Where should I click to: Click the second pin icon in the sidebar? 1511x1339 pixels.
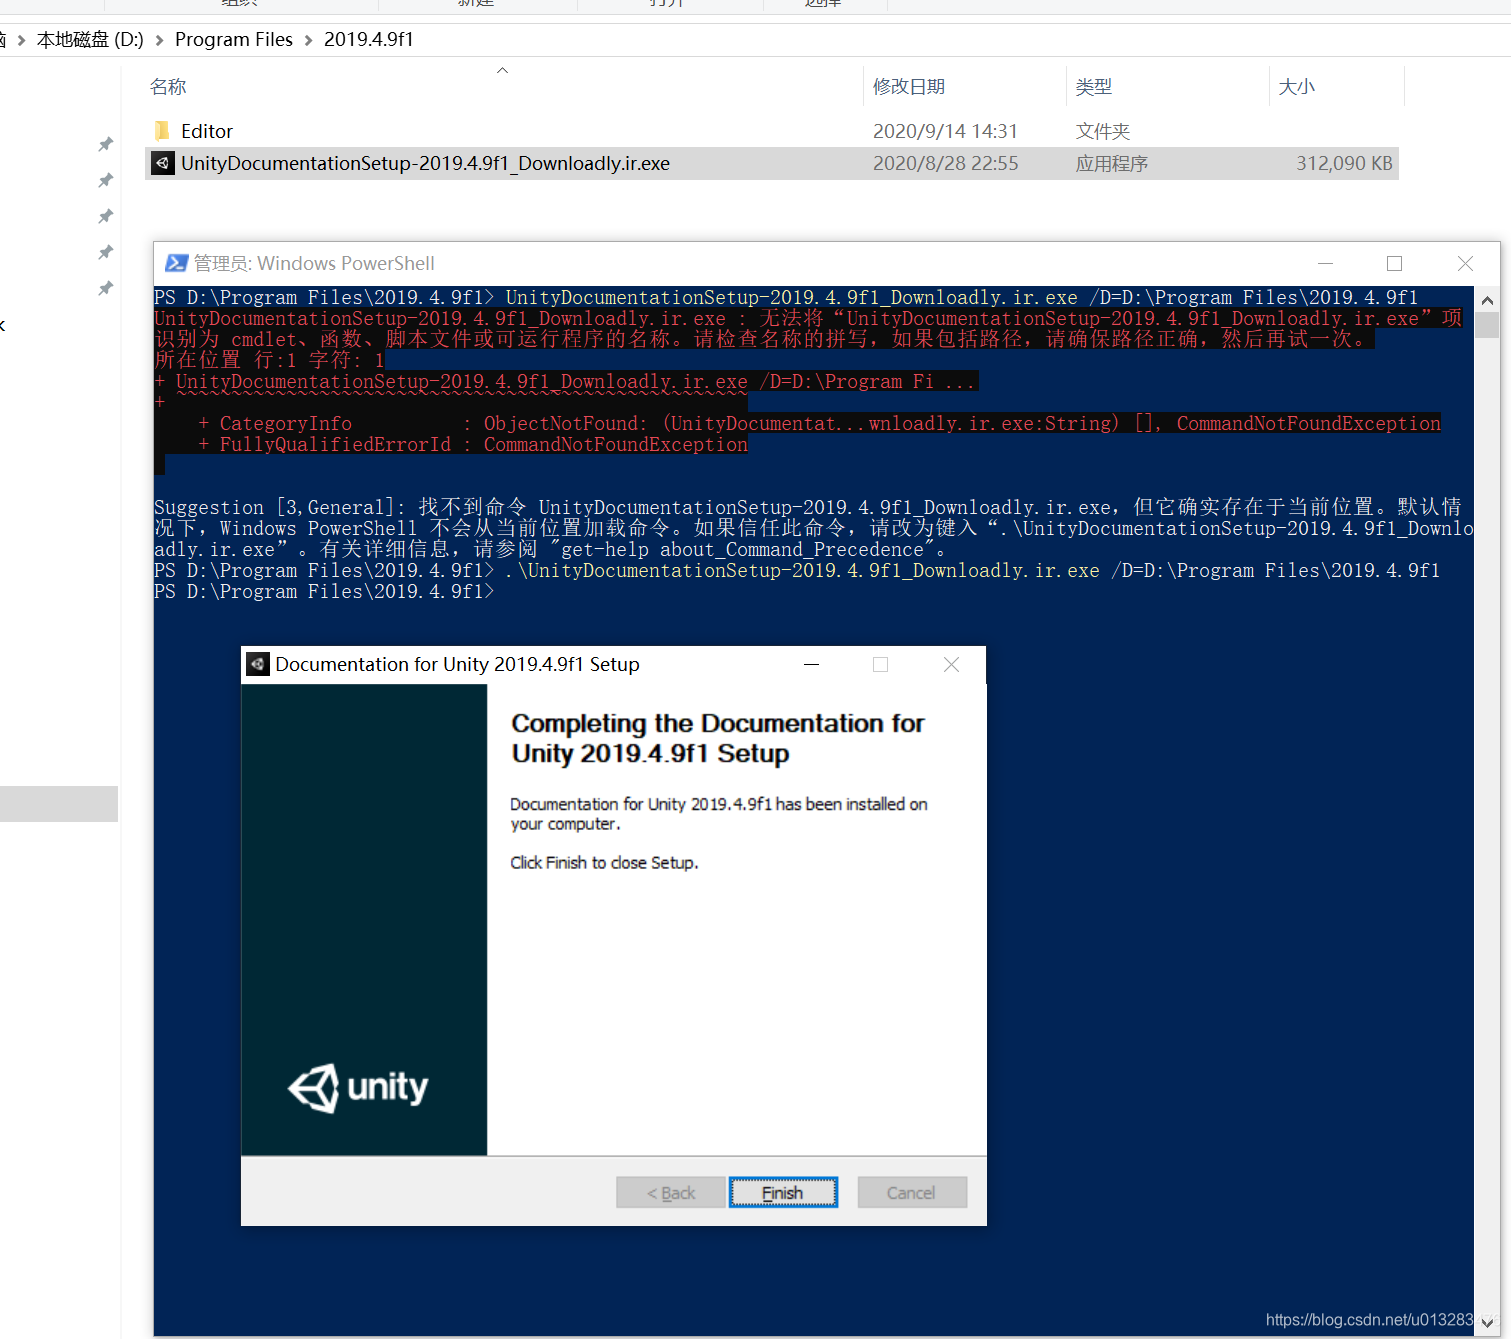coord(104,180)
